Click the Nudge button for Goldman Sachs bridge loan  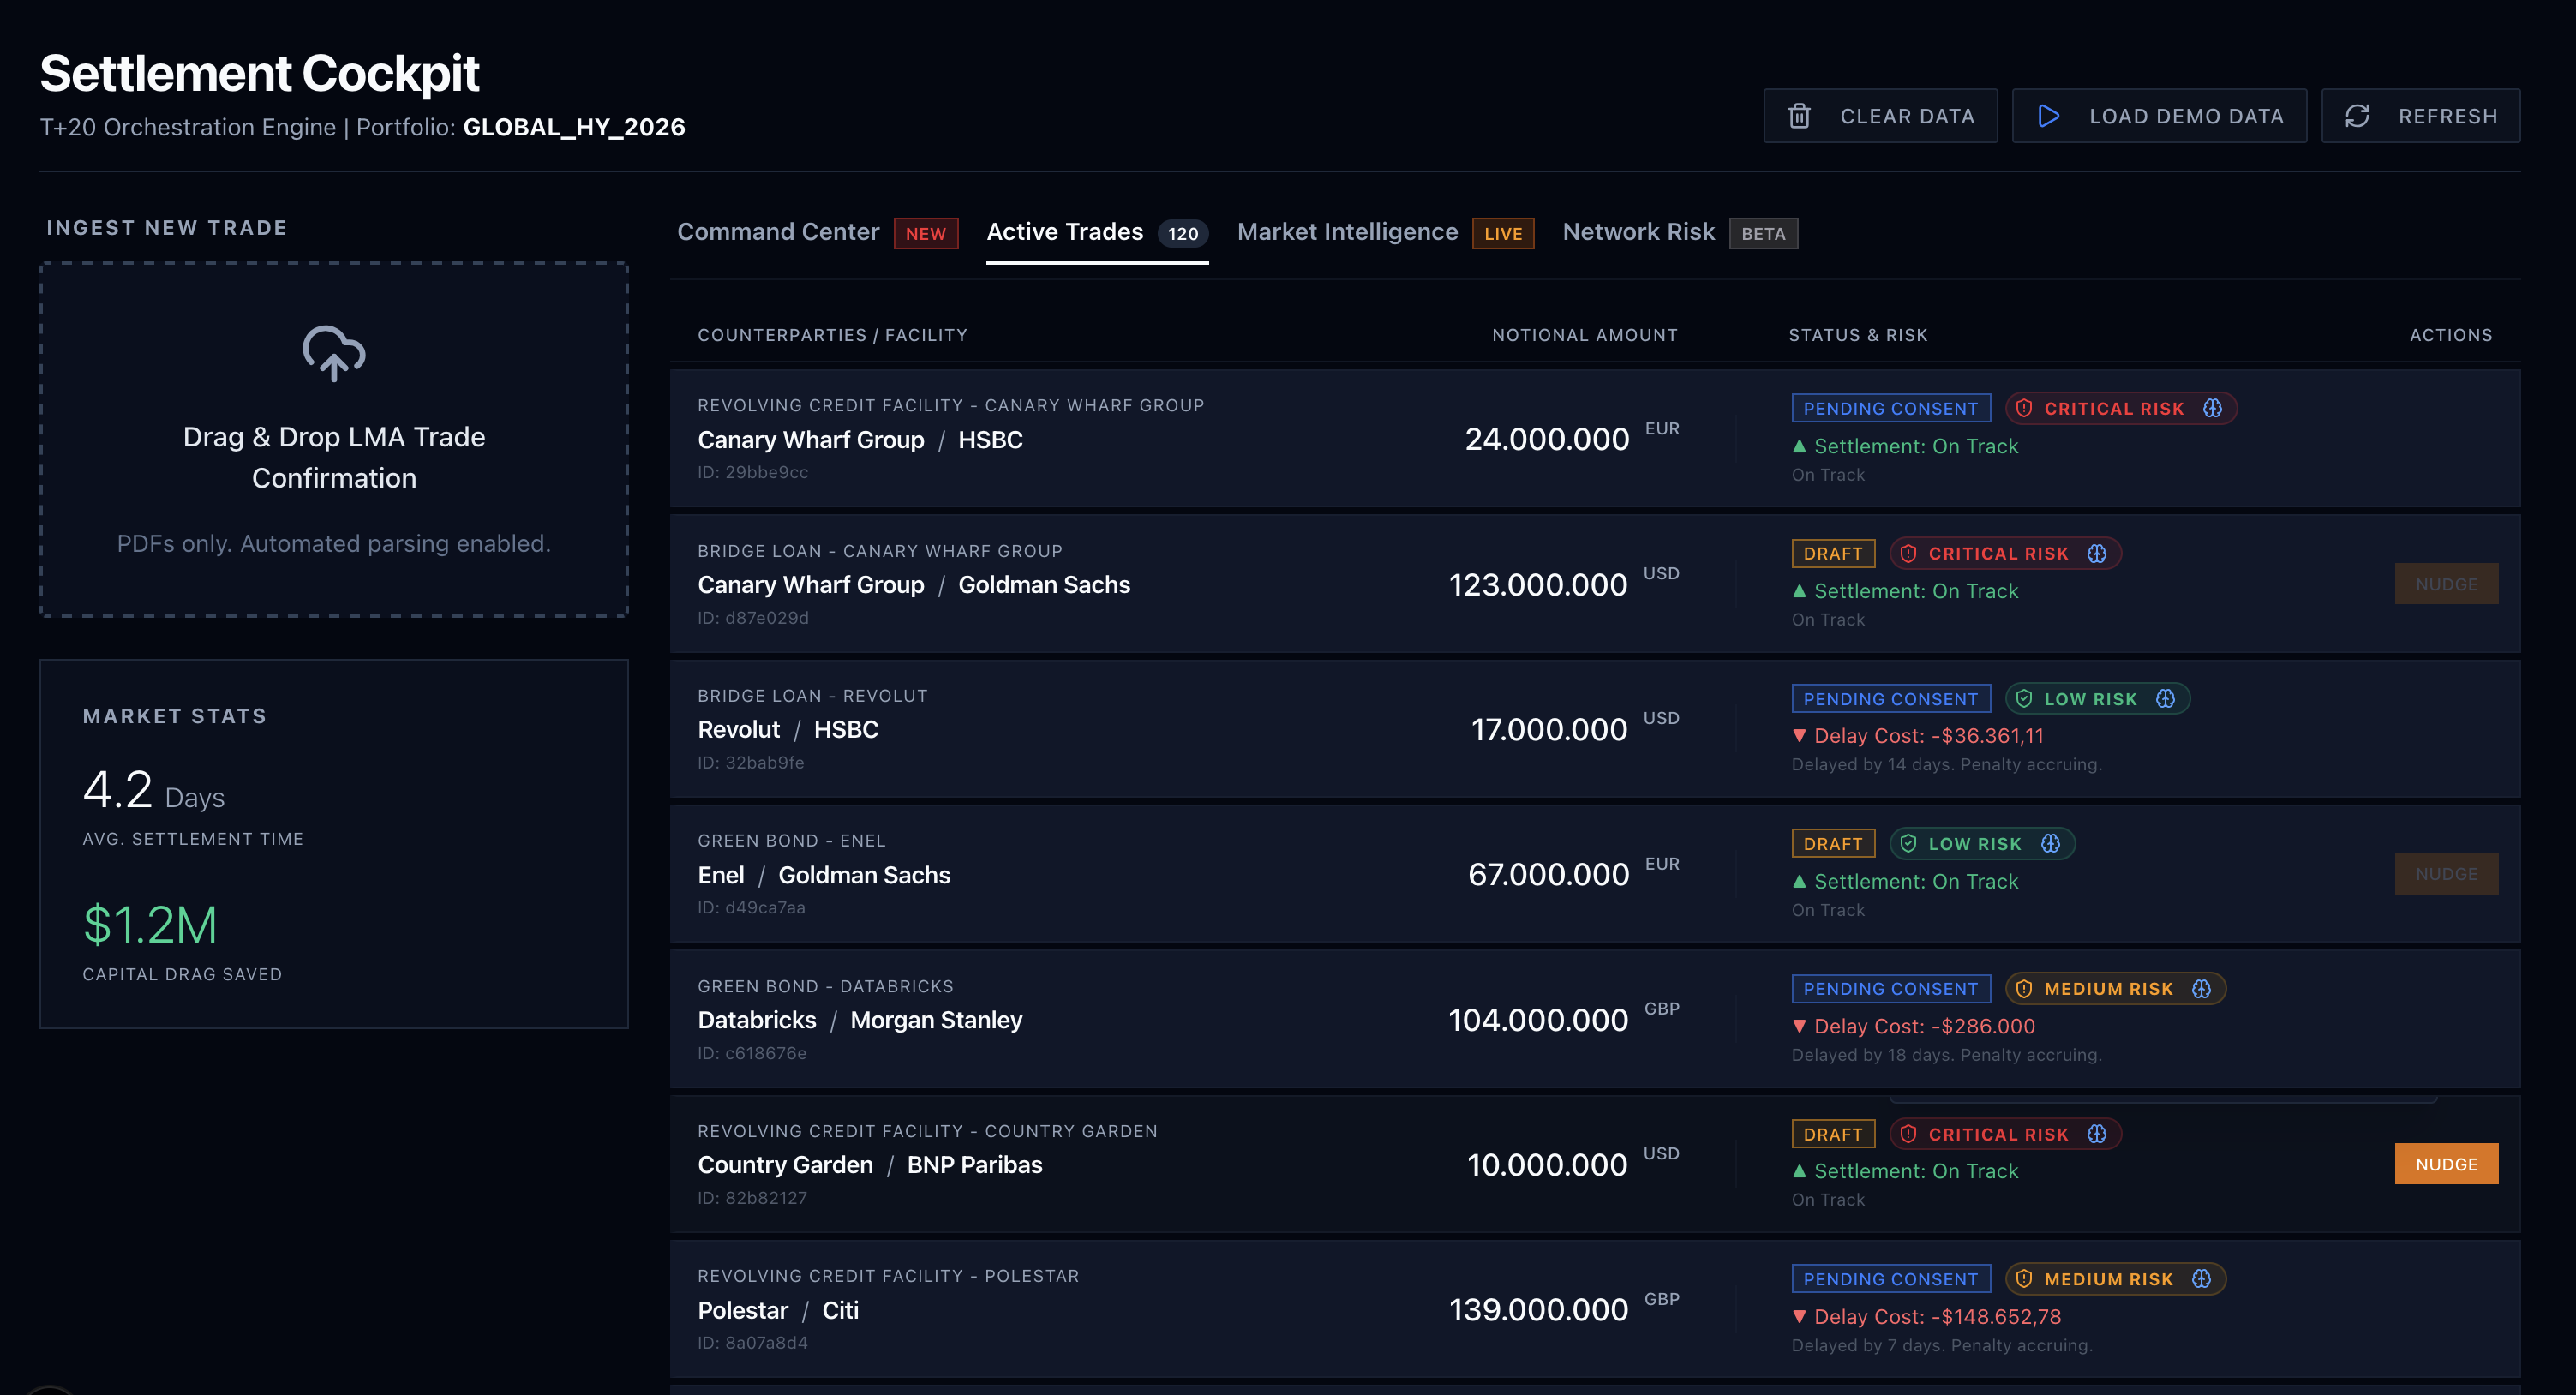[x=2445, y=583]
